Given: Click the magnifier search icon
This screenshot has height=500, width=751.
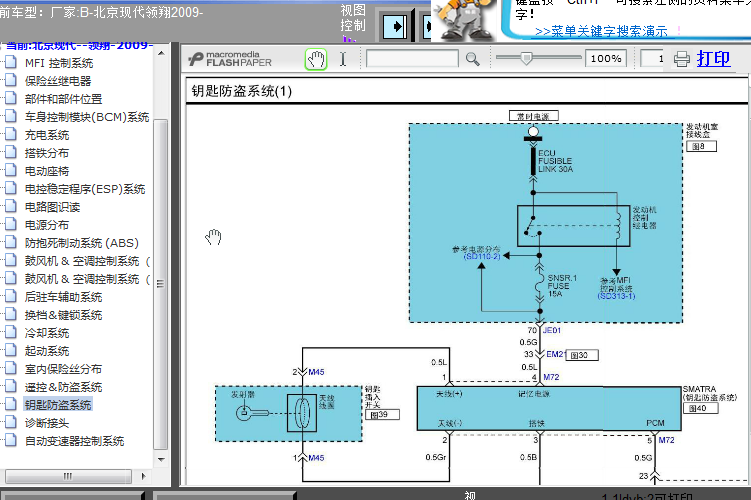Looking at the screenshot, I should 473,59.
